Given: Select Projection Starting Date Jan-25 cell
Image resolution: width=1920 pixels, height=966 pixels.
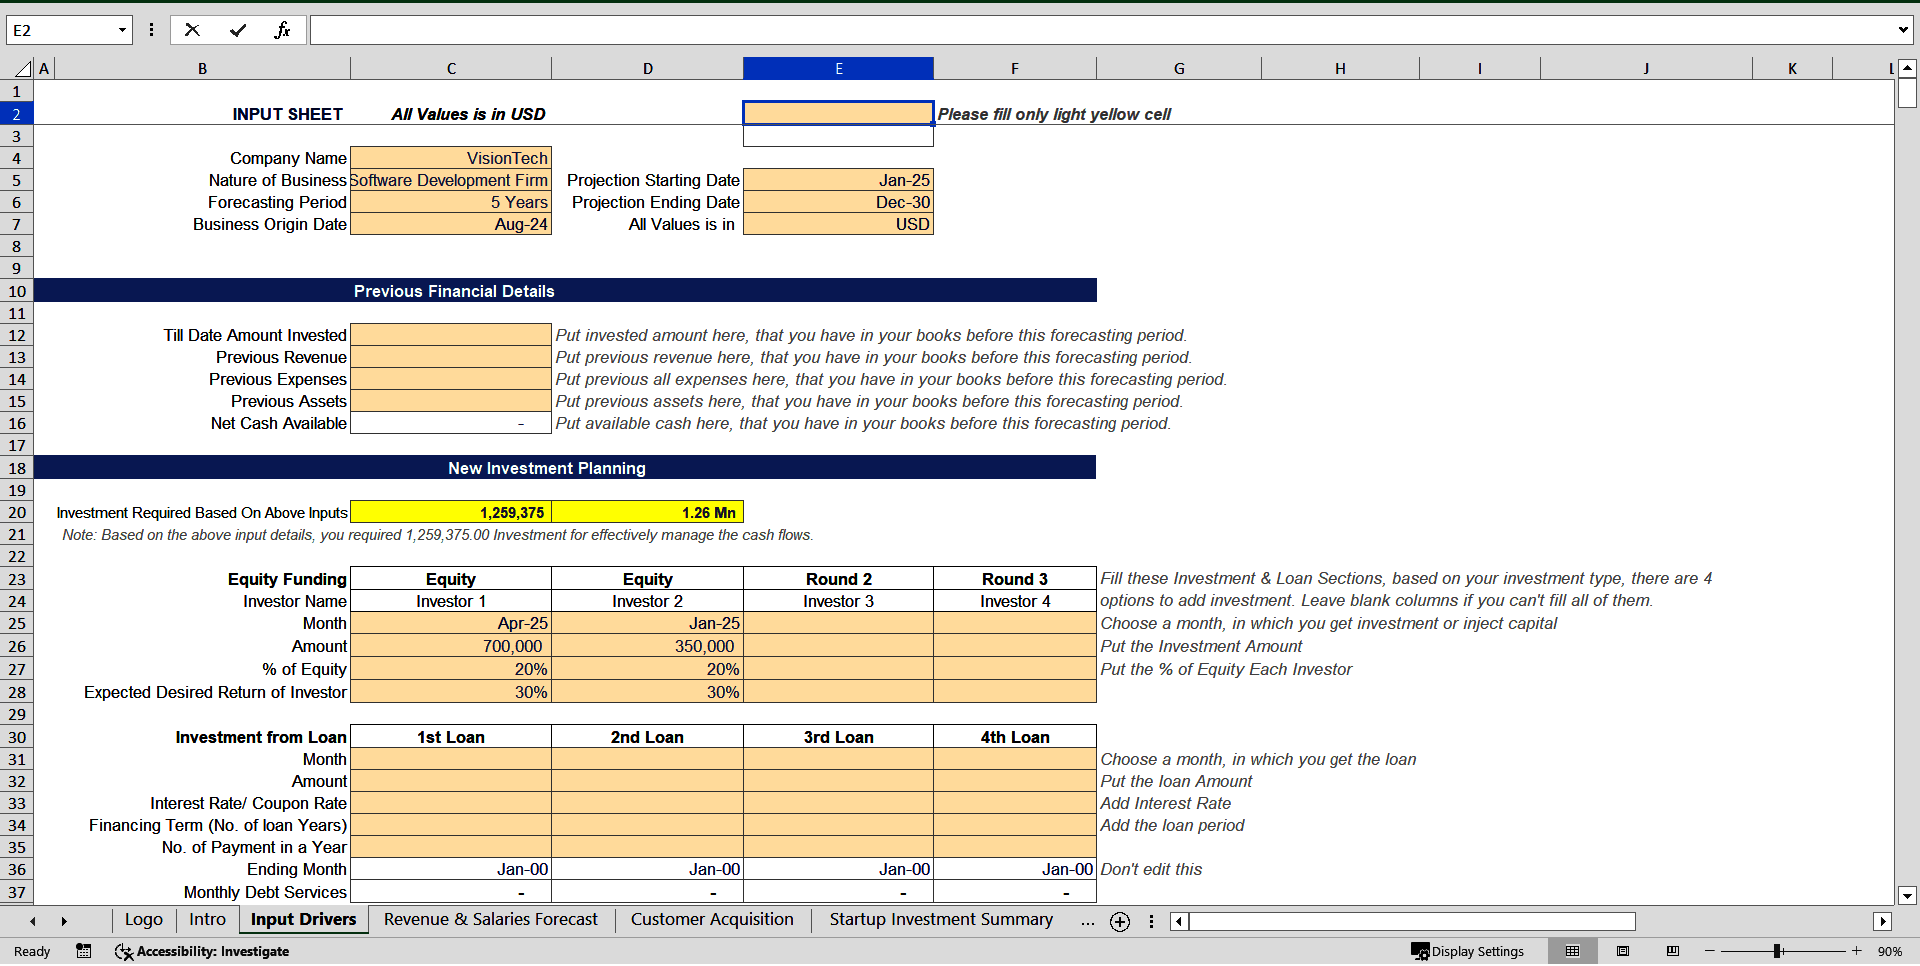Looking at the screenshot, I should (x=838, y=180).
